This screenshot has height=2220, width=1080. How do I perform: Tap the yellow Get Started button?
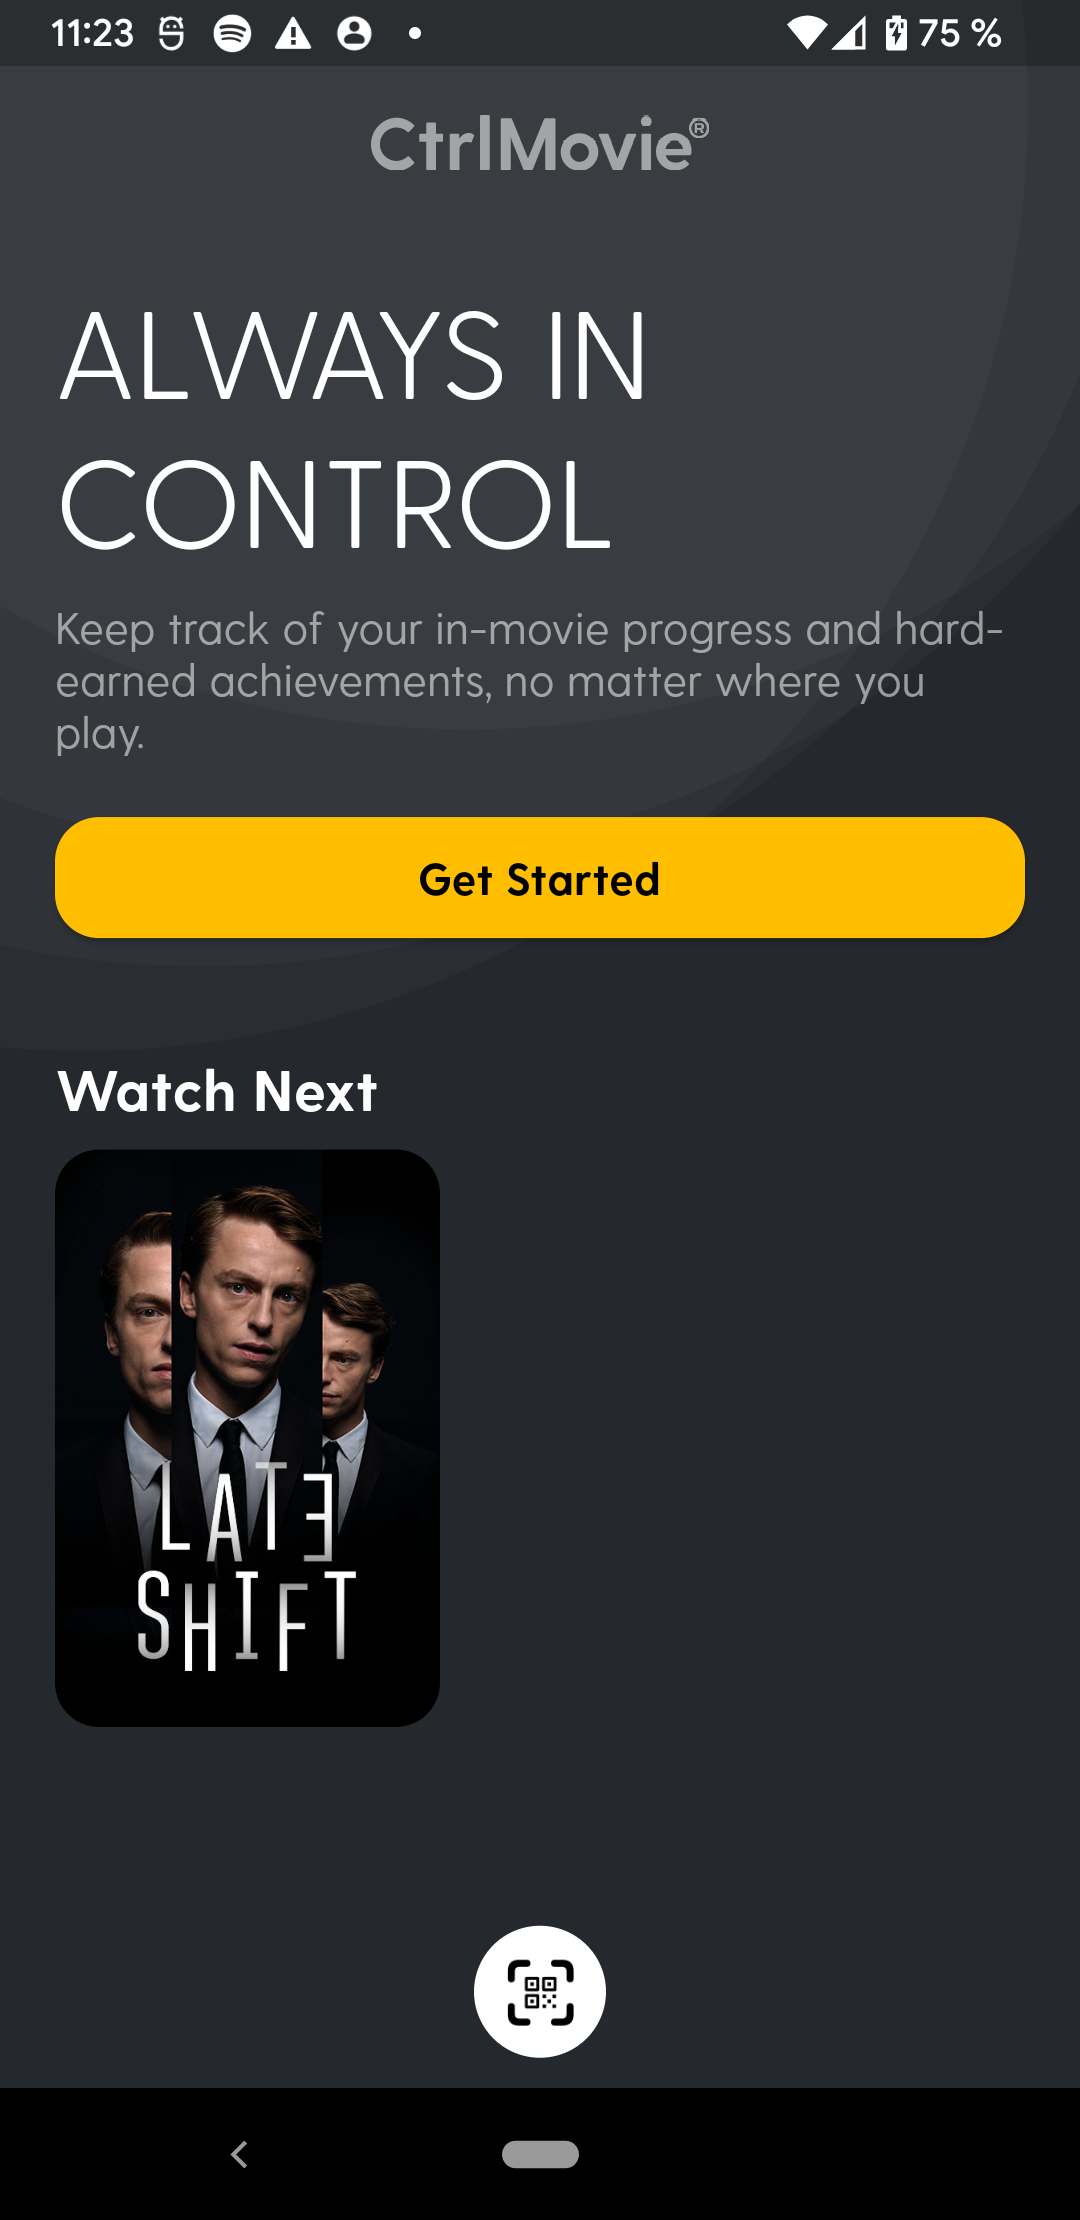tap(540, 878)
